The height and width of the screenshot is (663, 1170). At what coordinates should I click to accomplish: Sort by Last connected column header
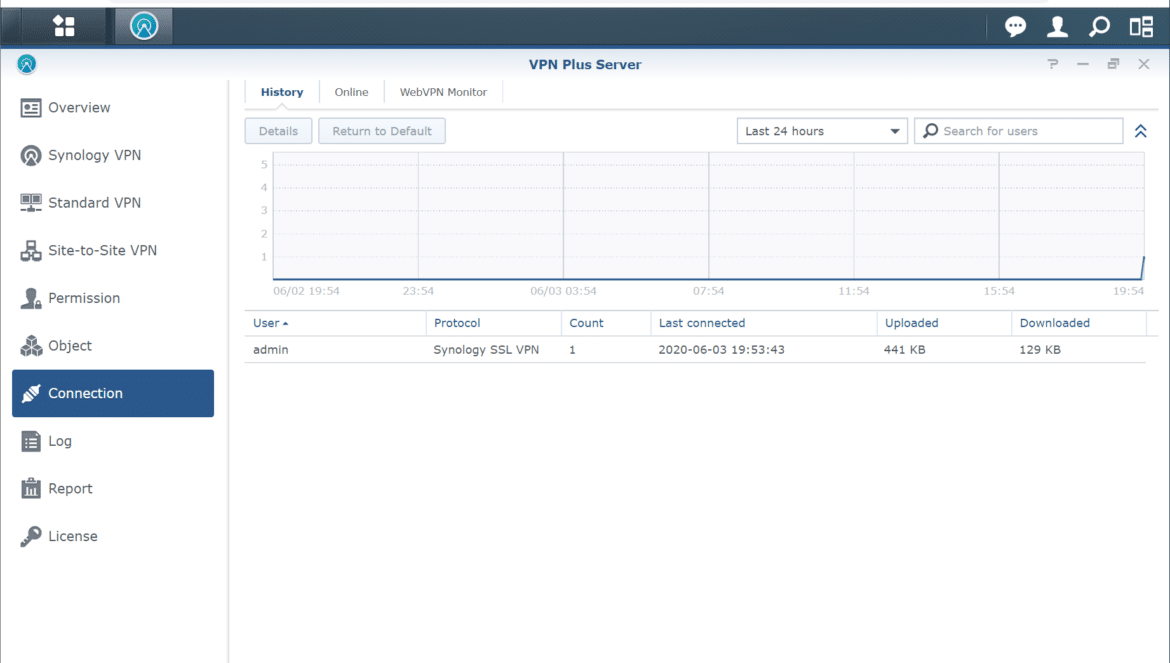(x=763, y=323)
